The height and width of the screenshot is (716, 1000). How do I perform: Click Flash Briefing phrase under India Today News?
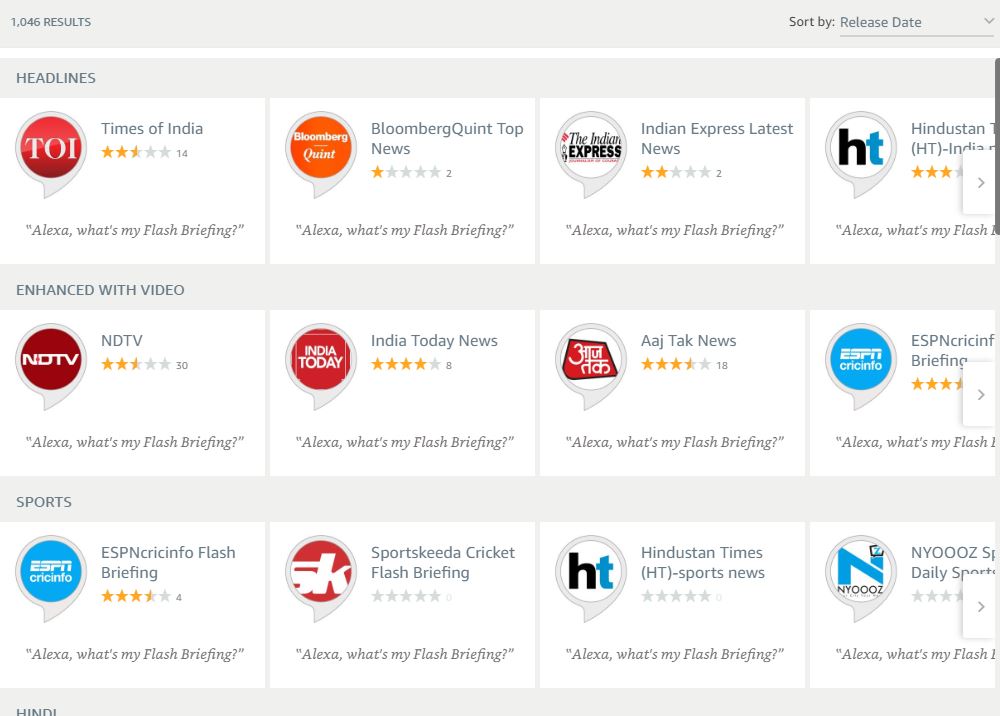click(404, 442)
